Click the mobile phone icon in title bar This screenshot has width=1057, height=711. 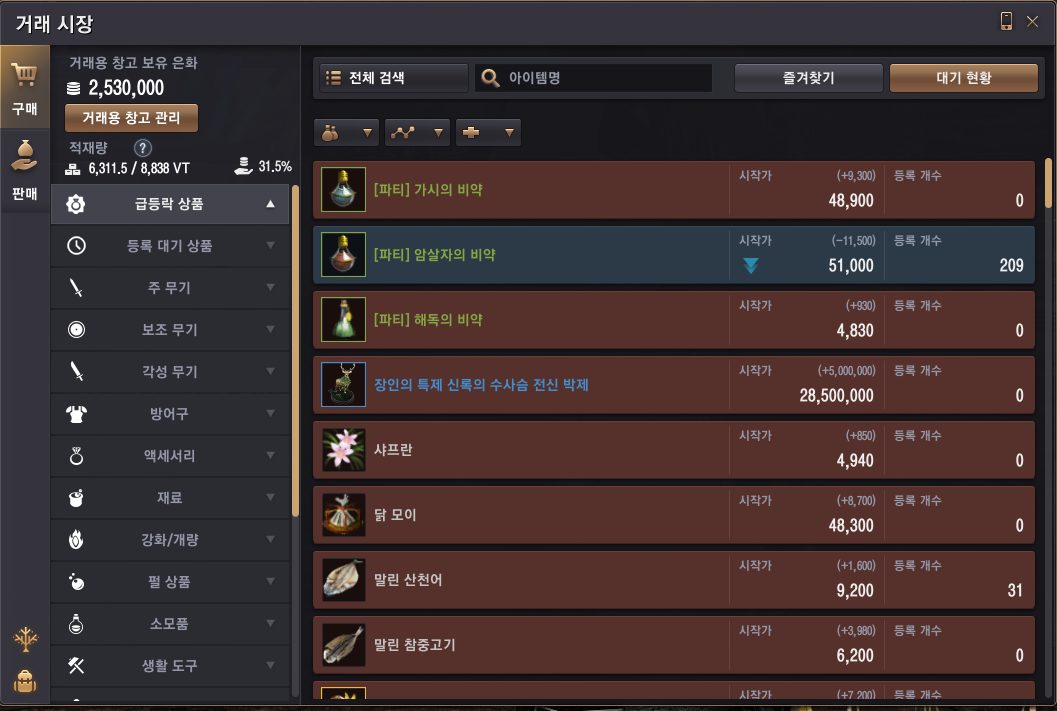[x=1006, y=21]
